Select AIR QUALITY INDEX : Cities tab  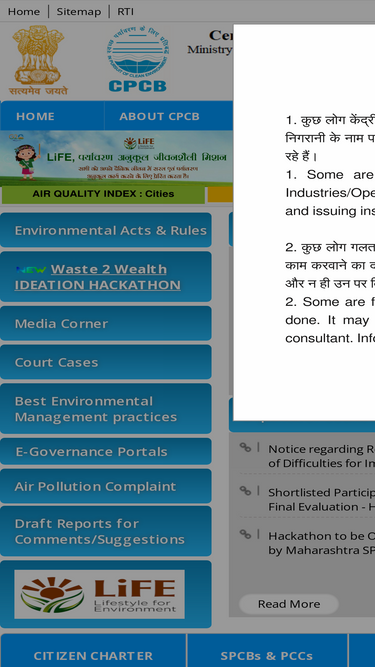103,194
